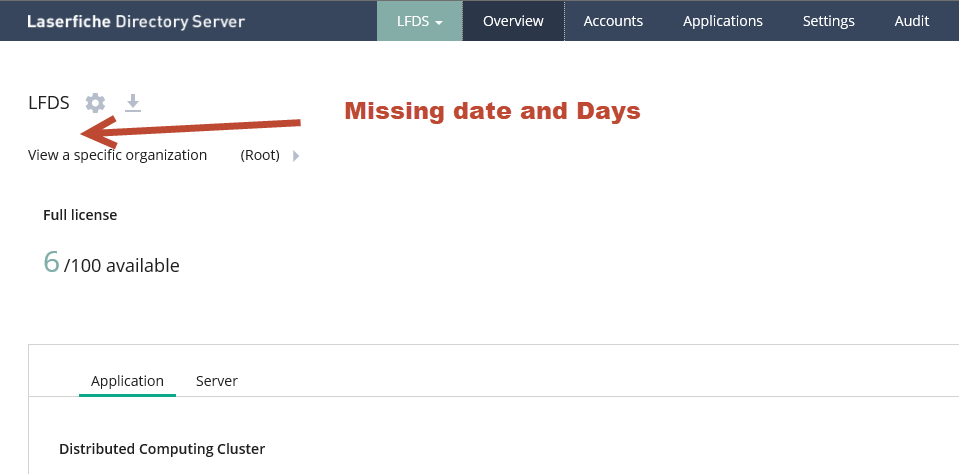Click the Laserfiche Directory Server logo
Screen dimensions: 959x474
click(136, 21)
